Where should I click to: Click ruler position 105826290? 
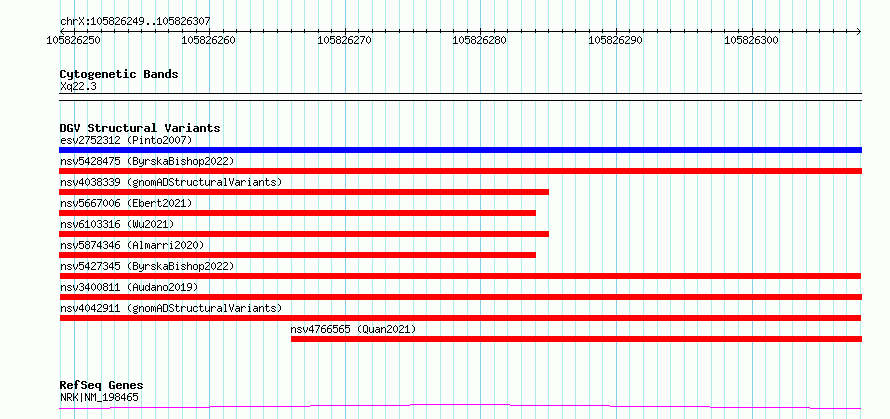click(x=616, y=40)
